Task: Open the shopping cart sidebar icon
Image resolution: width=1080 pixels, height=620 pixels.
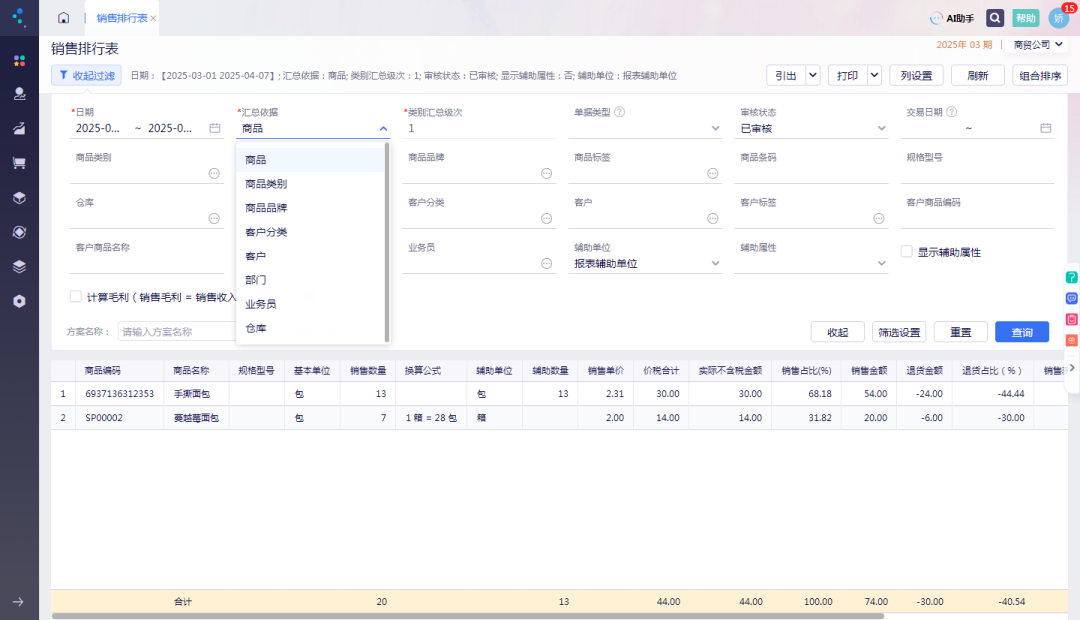Action: (x=19, y=163)
